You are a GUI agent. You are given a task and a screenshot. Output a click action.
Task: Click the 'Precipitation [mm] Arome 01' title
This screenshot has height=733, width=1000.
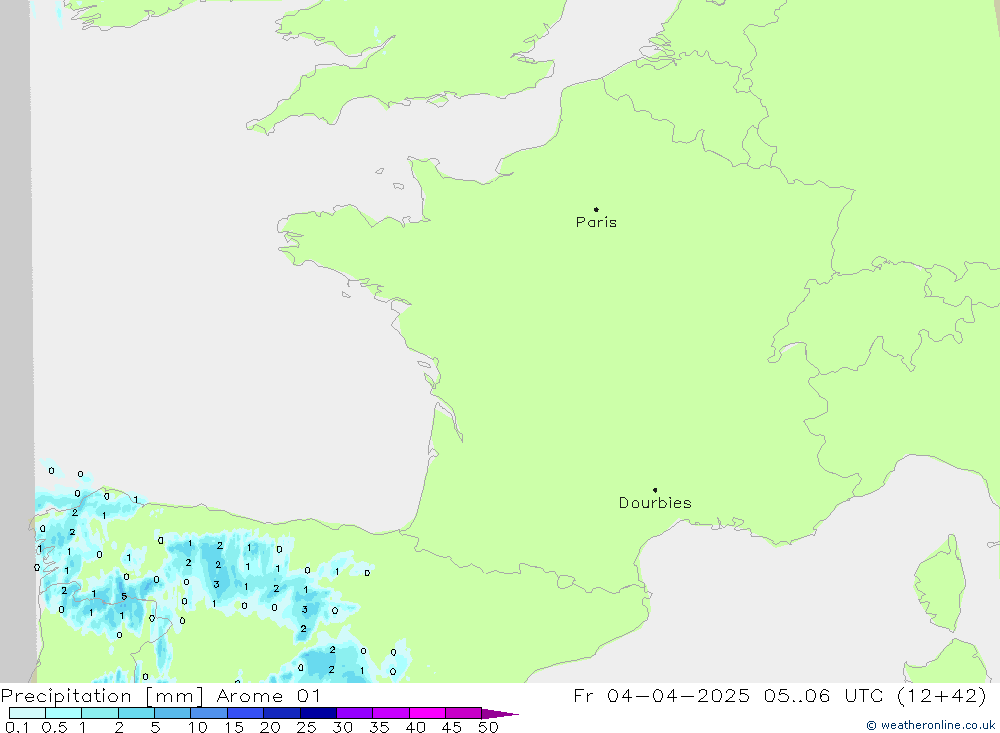click(x=160, y=696)
